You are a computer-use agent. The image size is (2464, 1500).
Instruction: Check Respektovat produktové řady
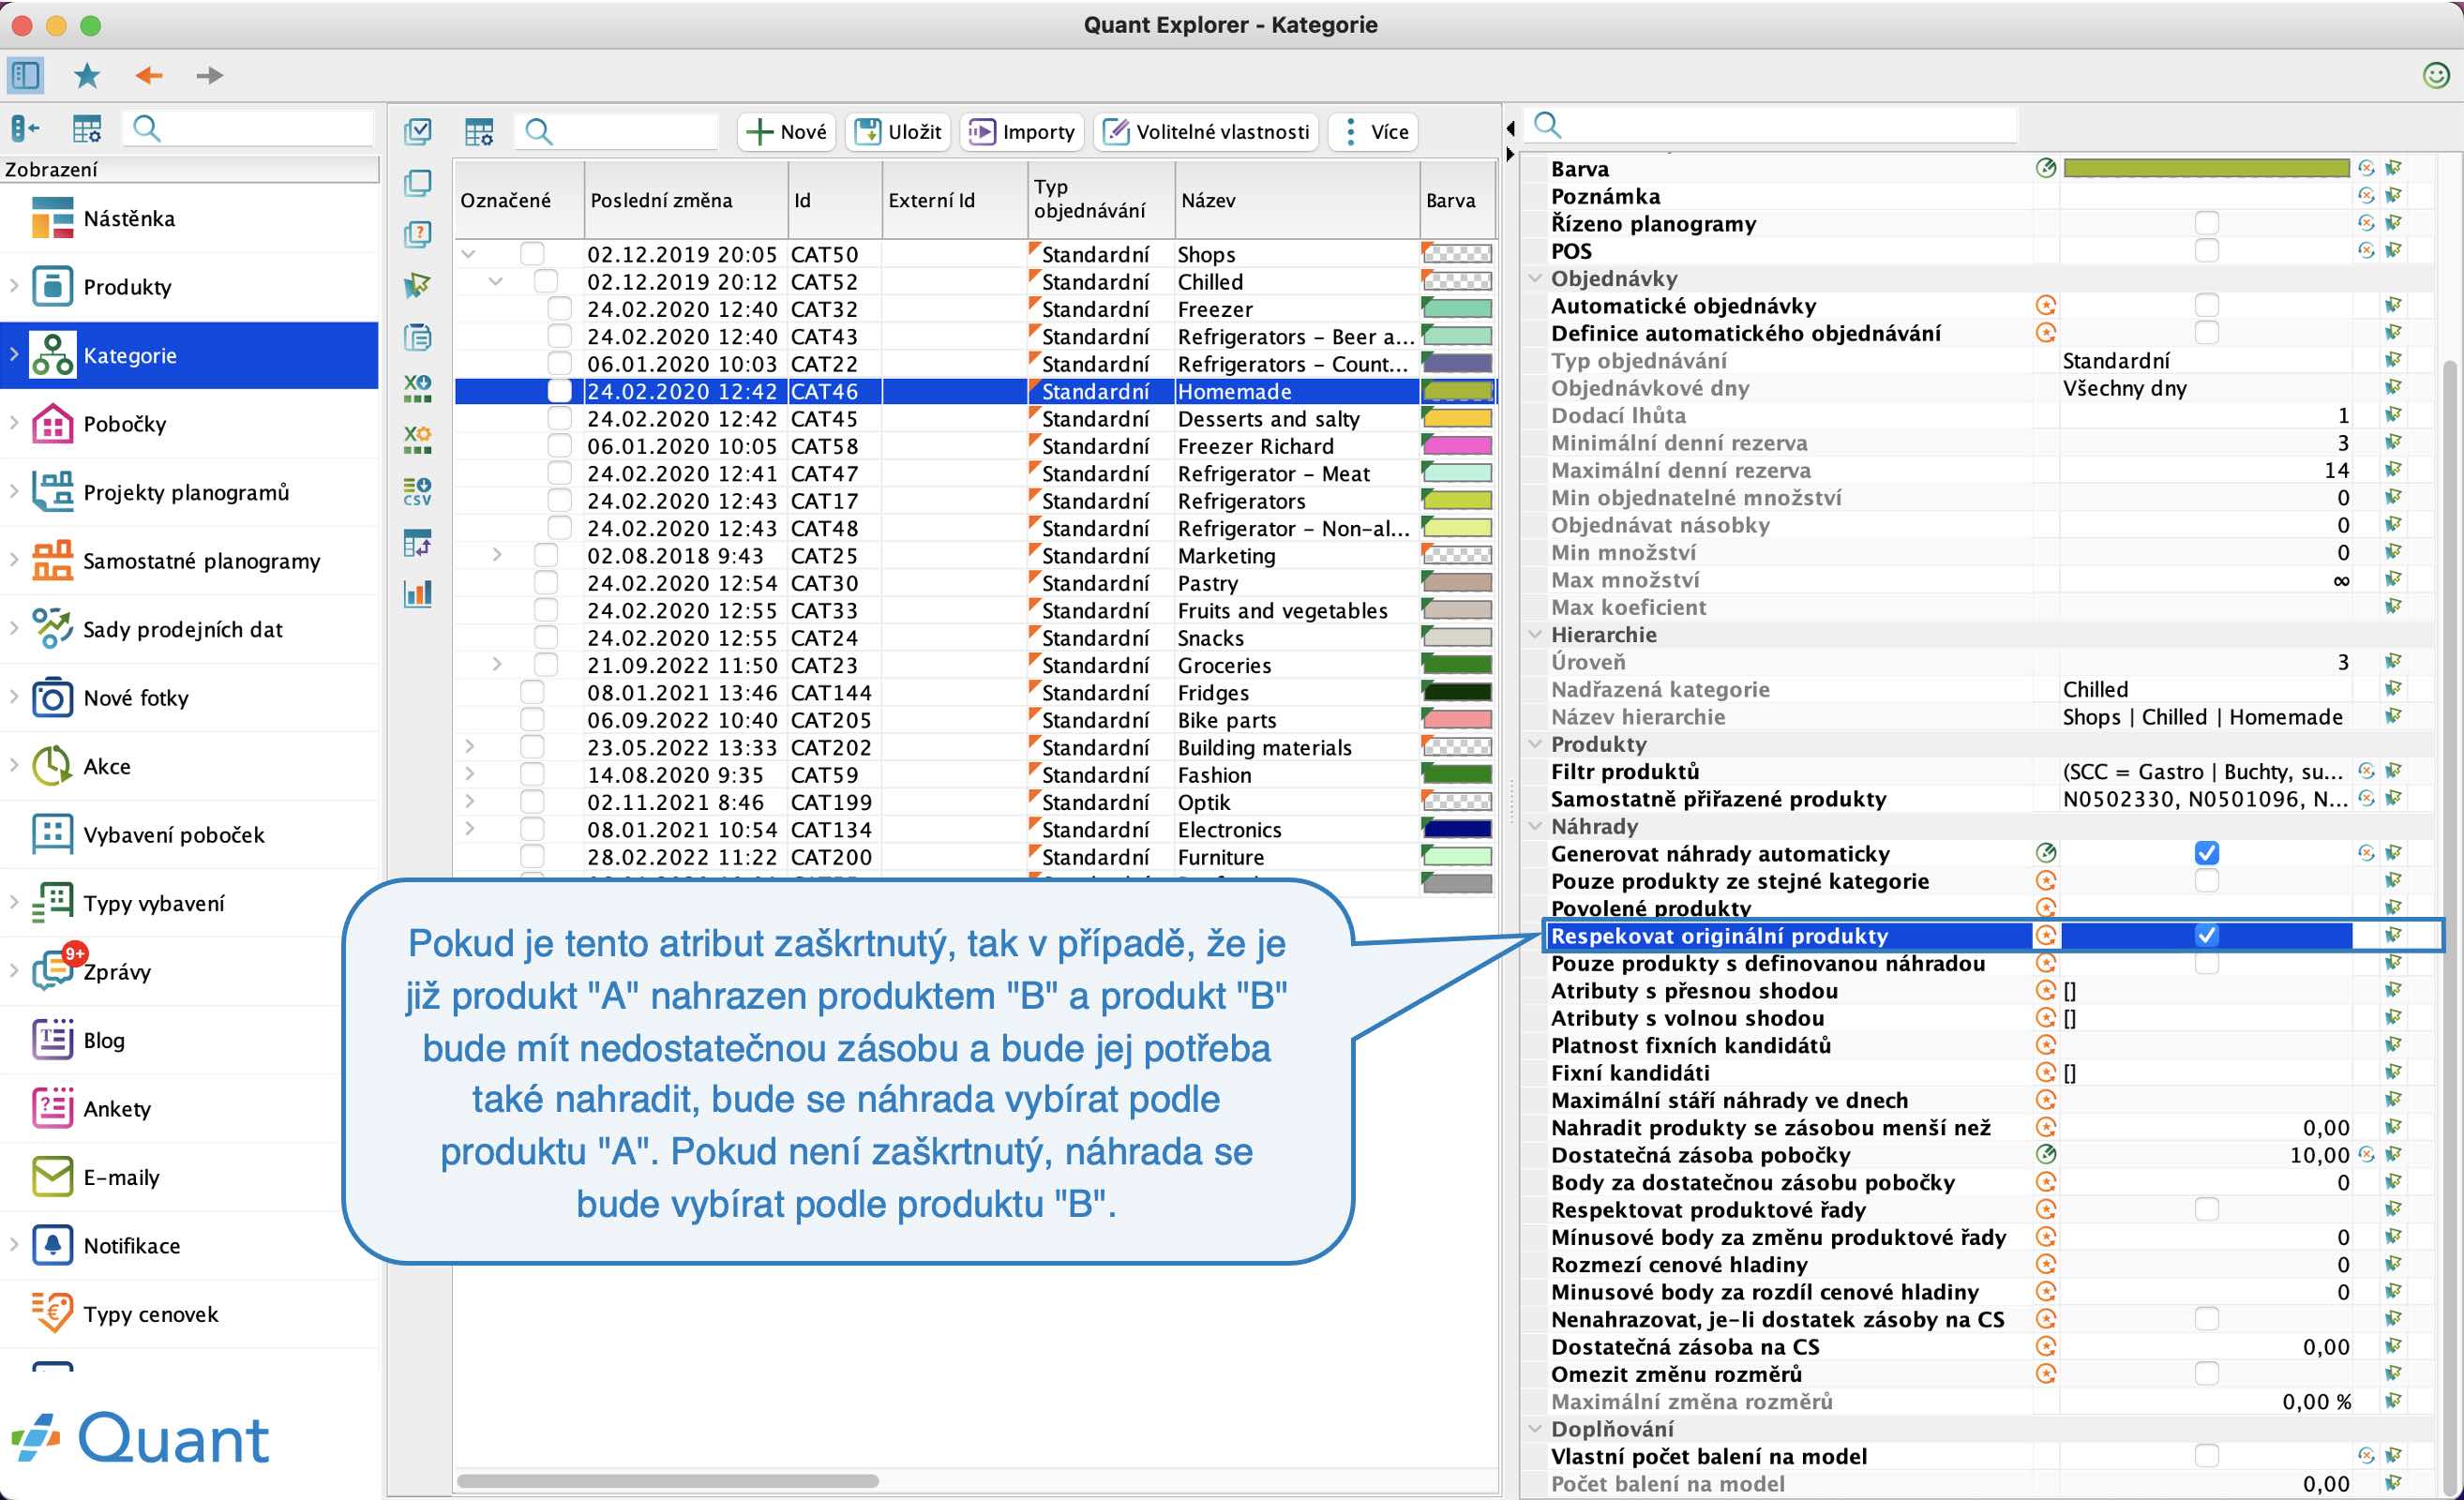2206,1209
